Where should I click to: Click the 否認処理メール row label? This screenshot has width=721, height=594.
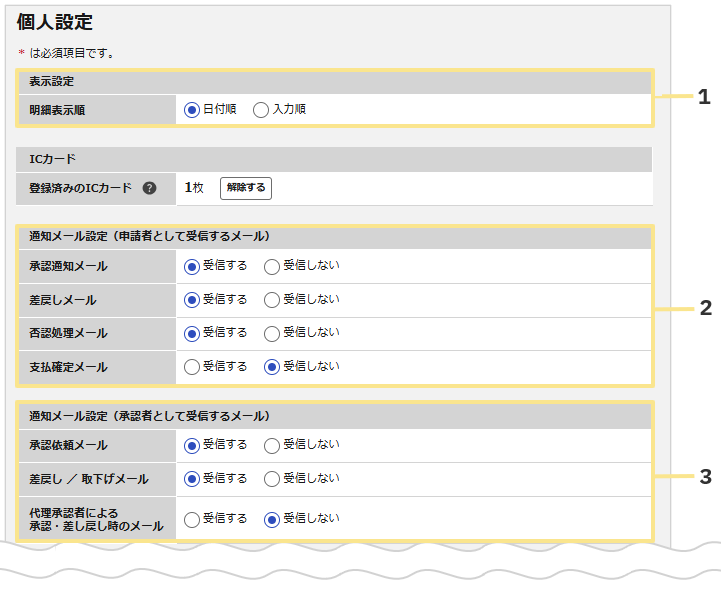pos(69,333)
